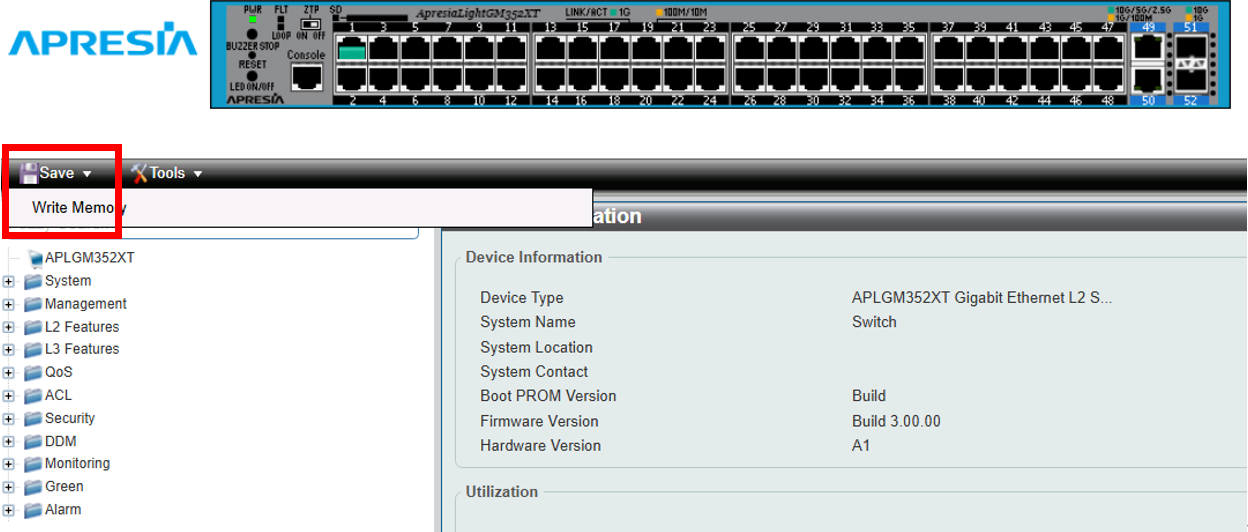The width and height of the screenshot is (1248, 532).
Task: Expand the QoS tree node
Action: (9, 373)
